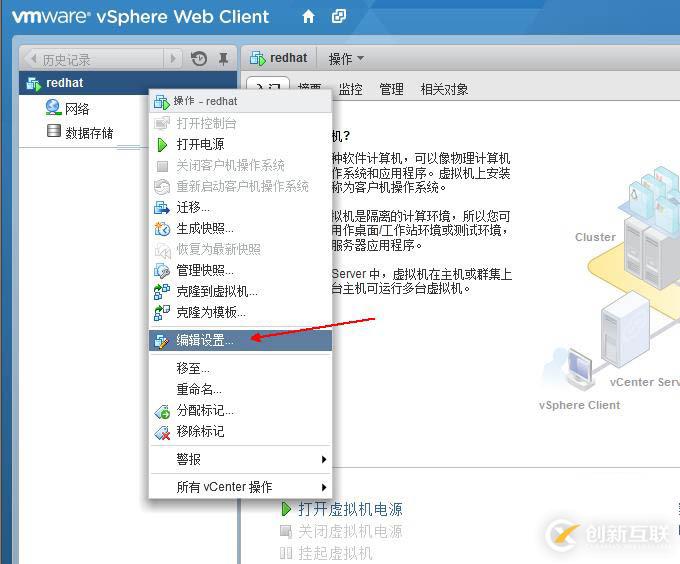Choose 克隆为模板... (Clone to Template)
This screenshot has height=564, width=680.
[x=241, y=312]
